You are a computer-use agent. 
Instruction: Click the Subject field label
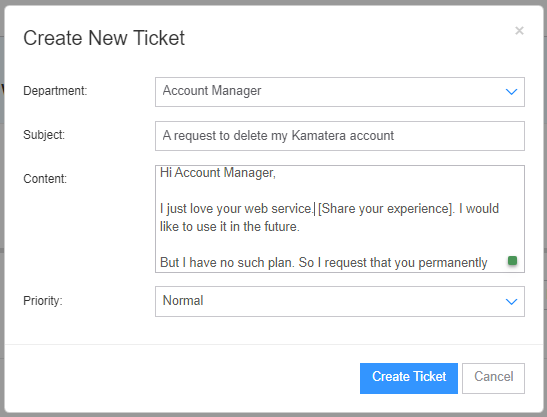coord(44,135)
